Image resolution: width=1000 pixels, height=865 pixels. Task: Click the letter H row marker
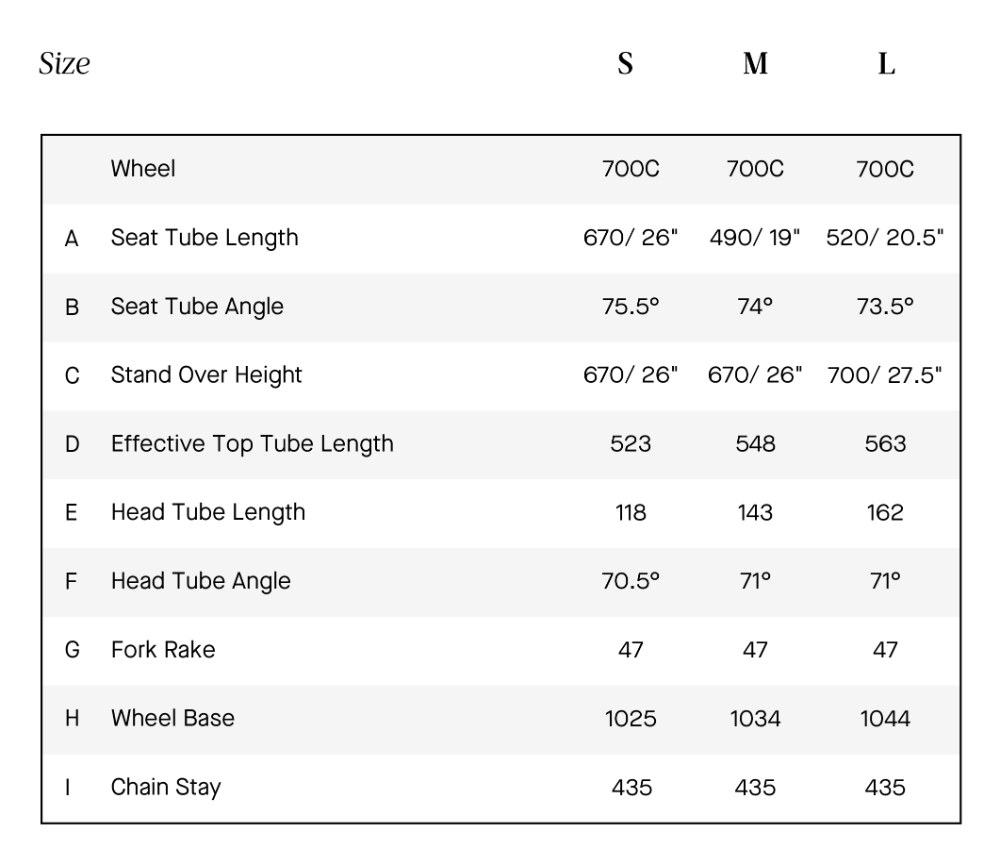tap(71, 718)
